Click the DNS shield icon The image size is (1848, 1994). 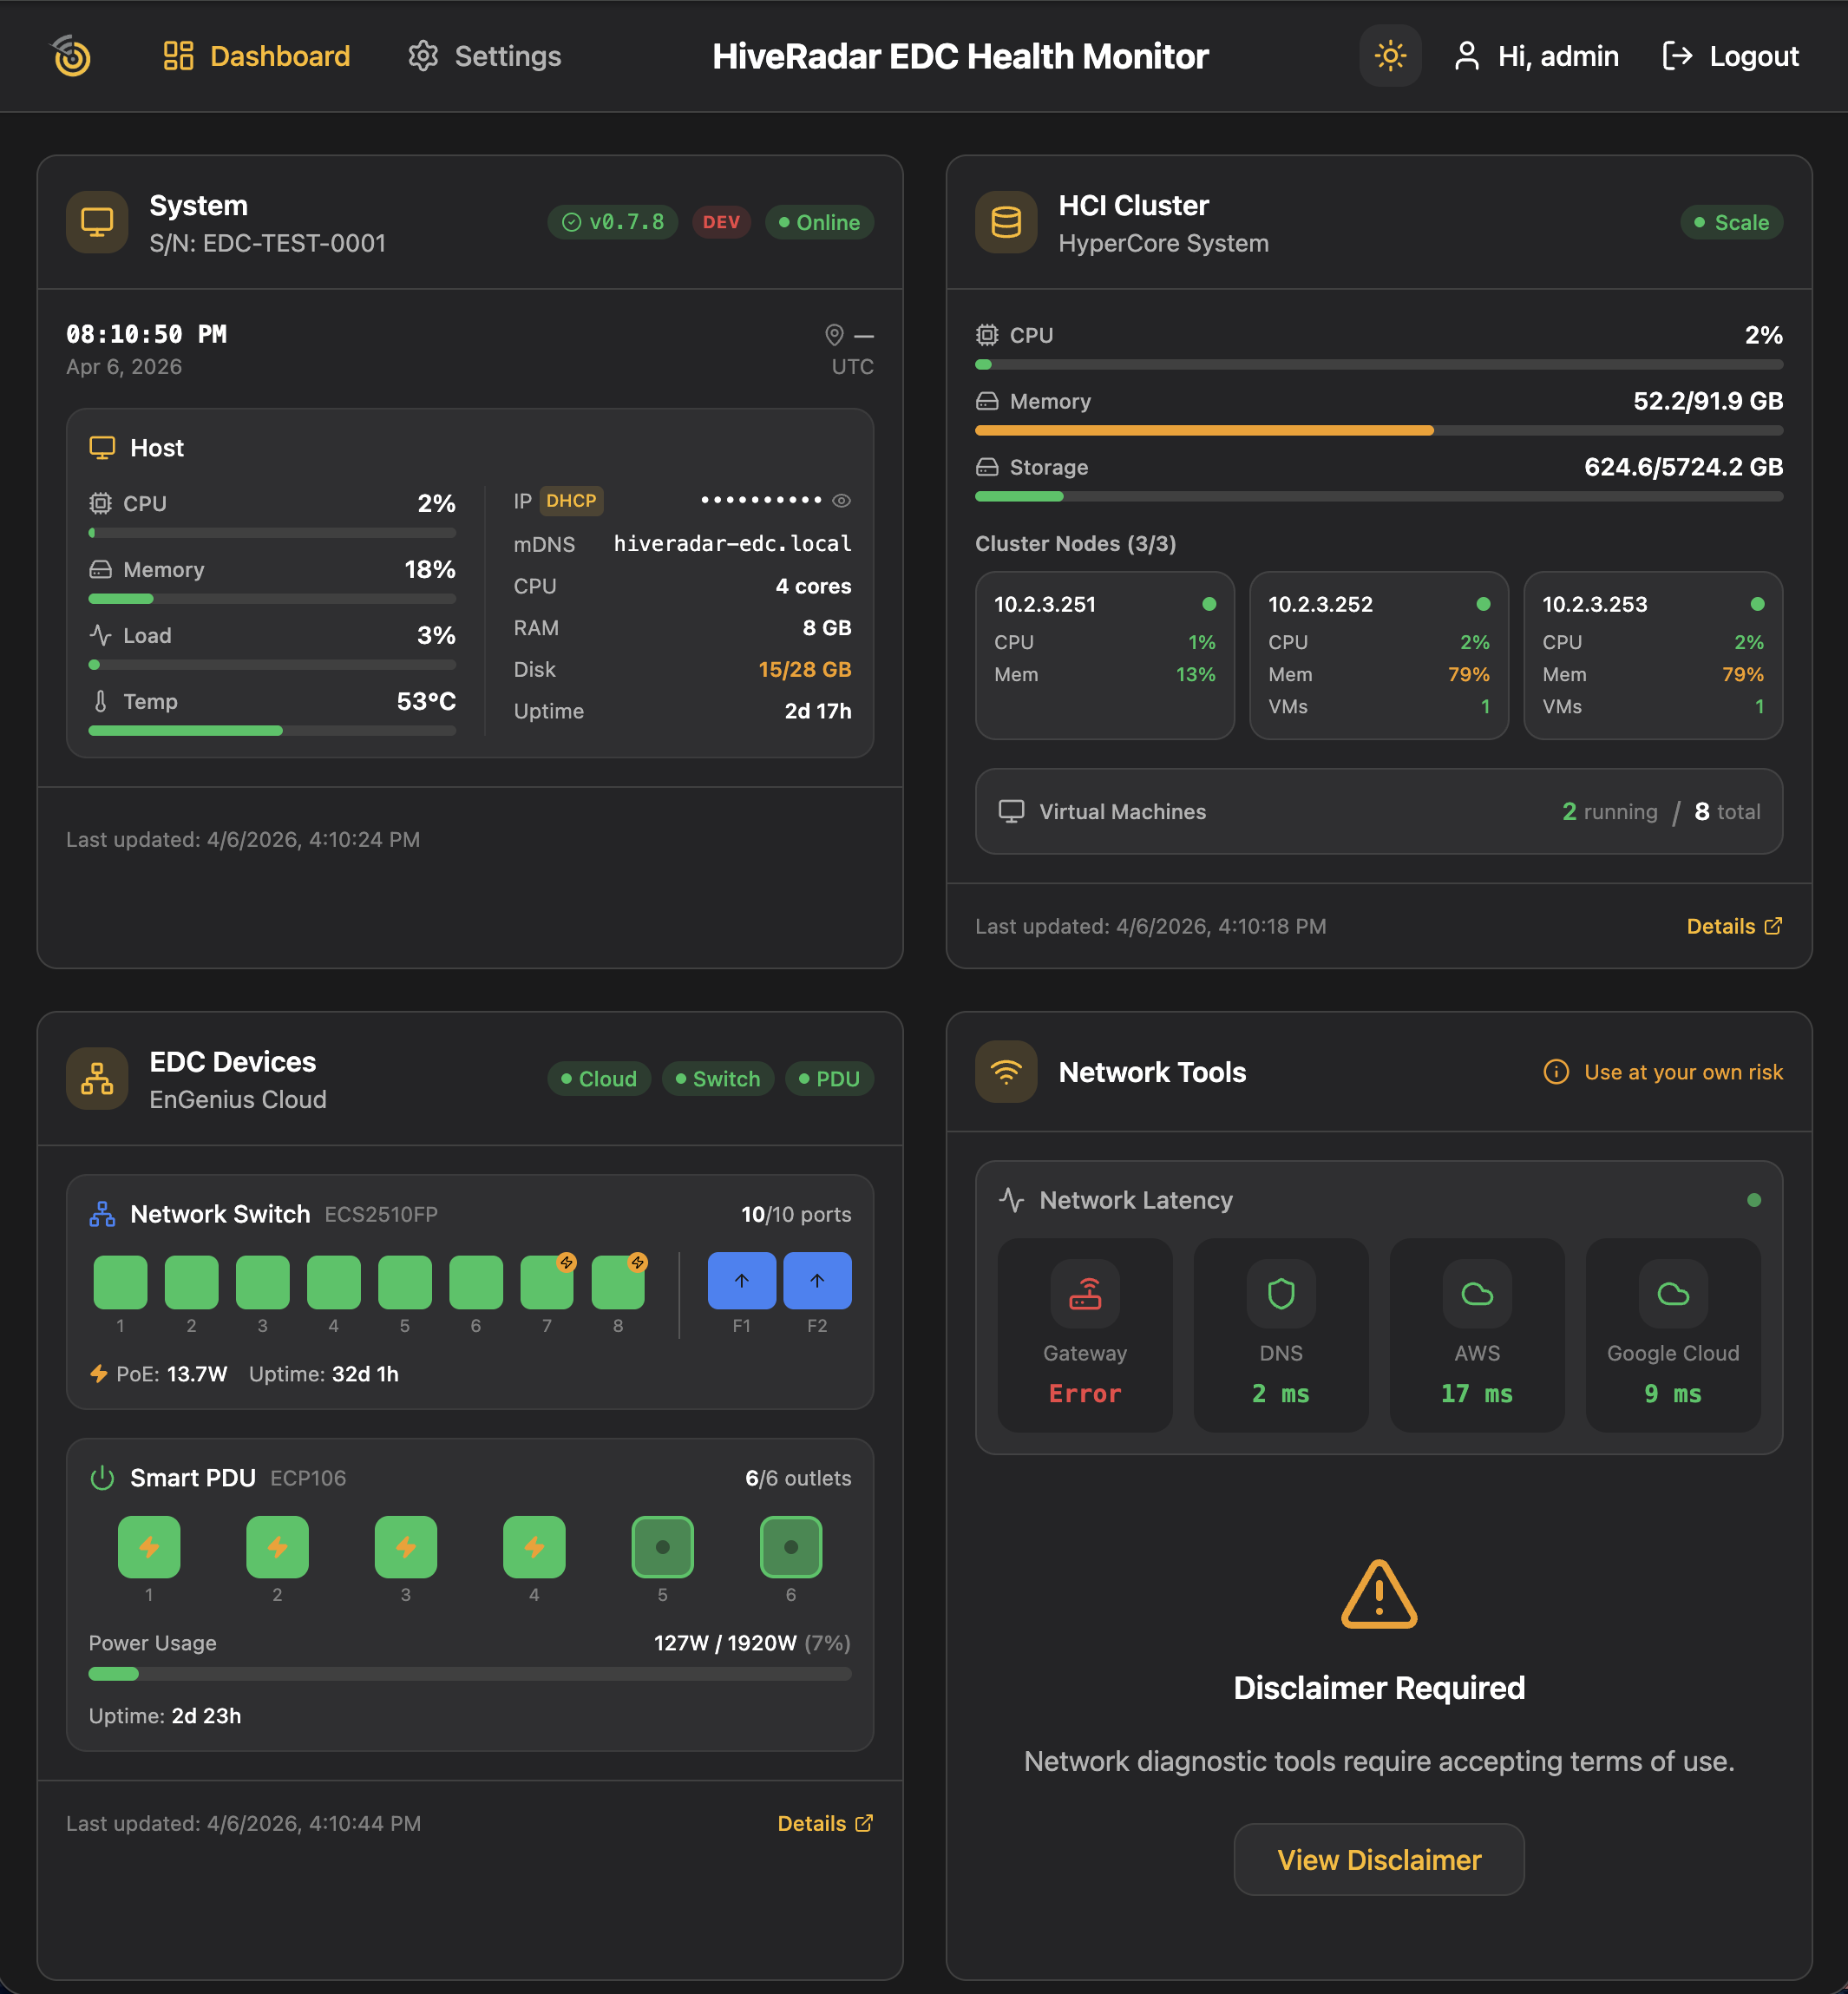click(1281, 1293)
